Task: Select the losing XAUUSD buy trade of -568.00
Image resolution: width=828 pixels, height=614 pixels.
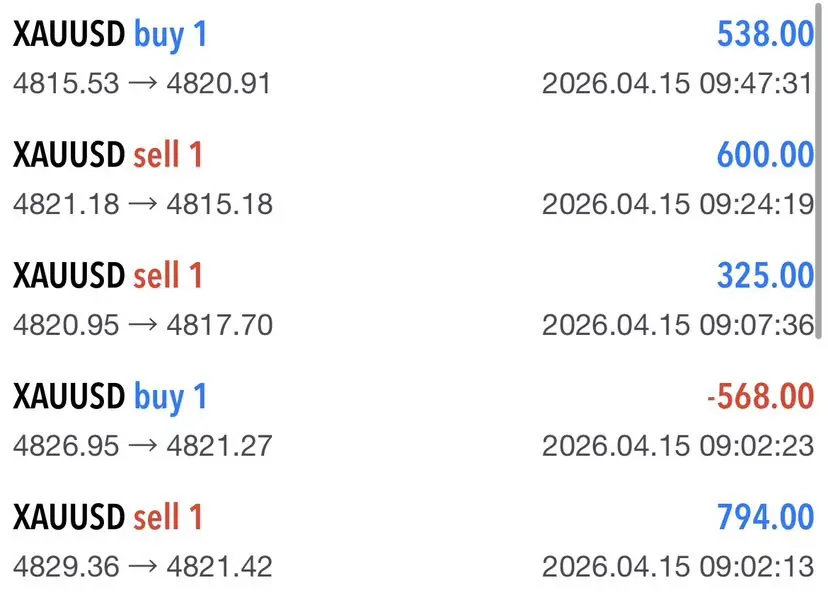Action: [x=413, y=421]
